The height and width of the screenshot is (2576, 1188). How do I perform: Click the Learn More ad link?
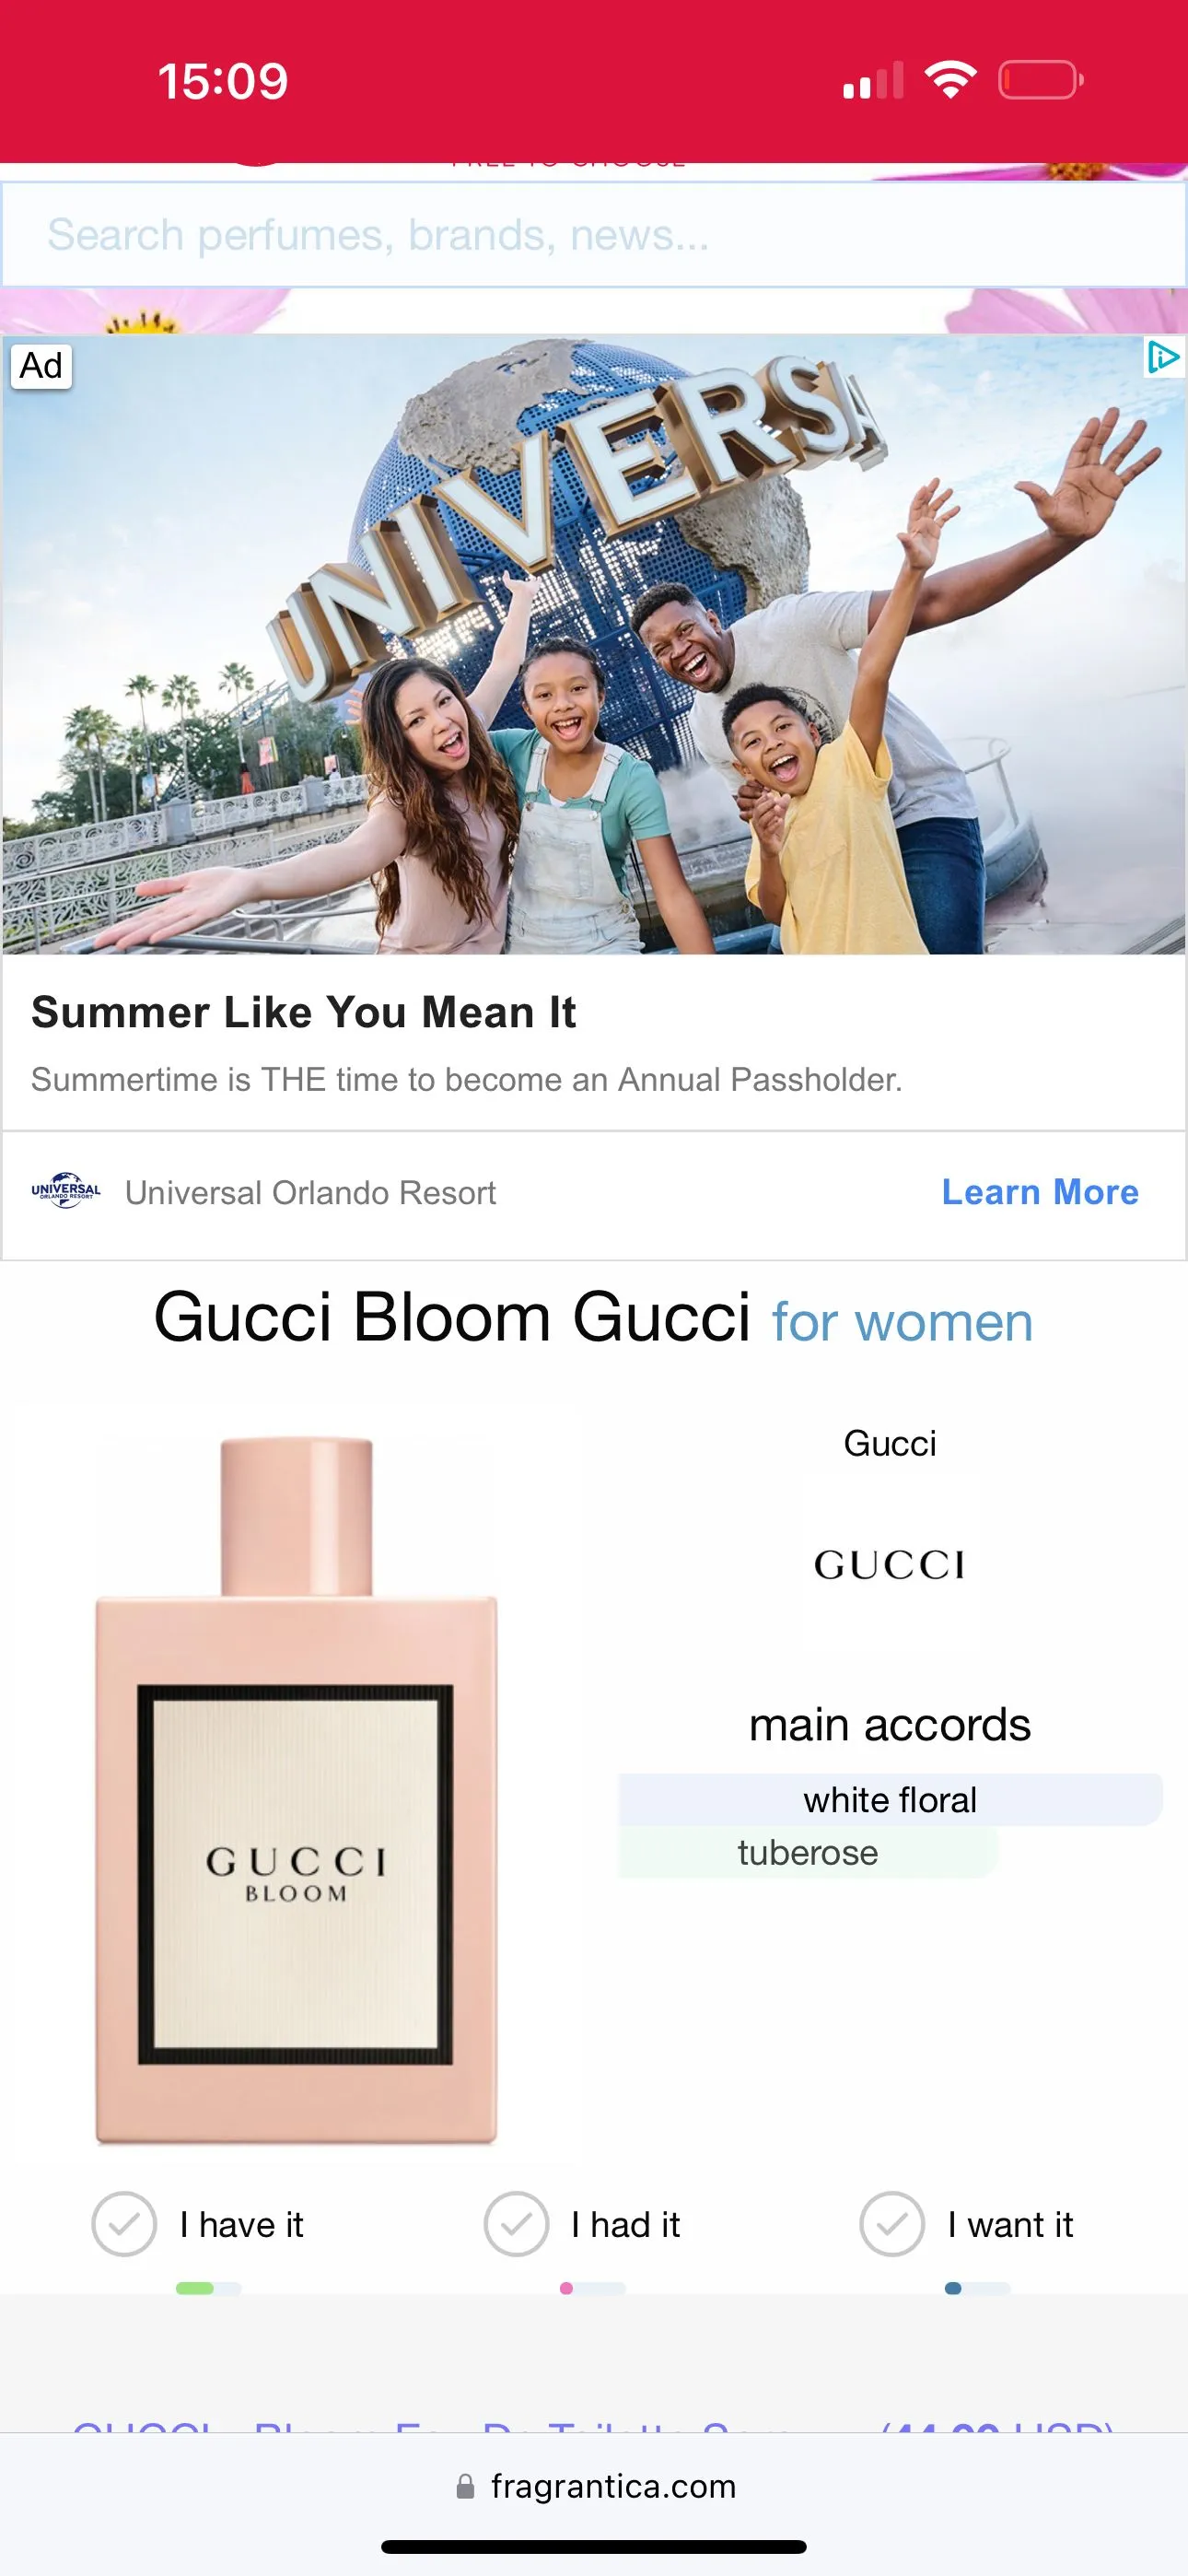[1040, 1192]
